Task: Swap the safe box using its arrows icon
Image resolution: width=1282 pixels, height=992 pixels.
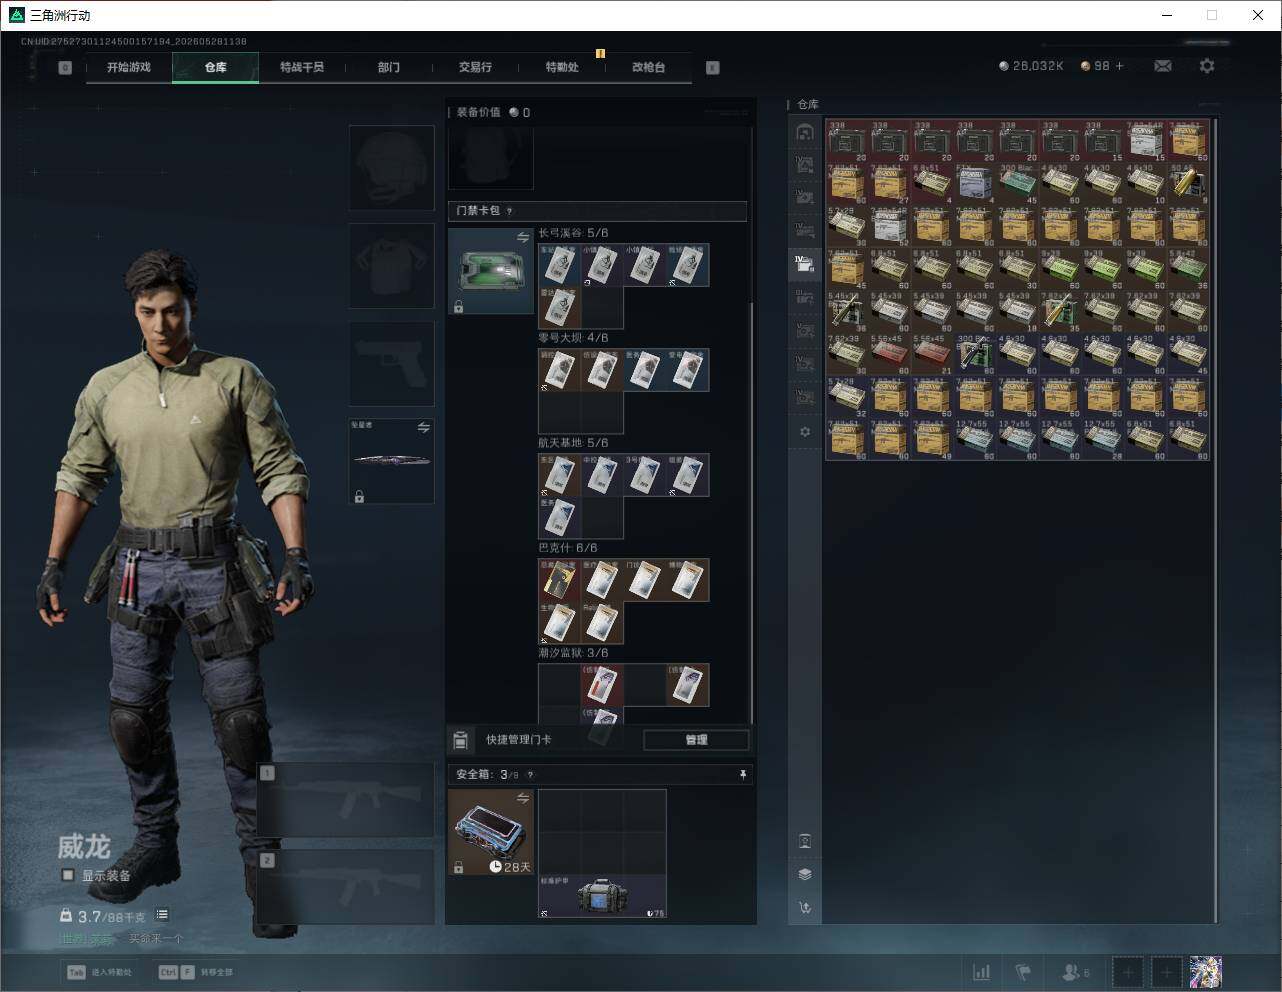Action: (x=523, y=798)
